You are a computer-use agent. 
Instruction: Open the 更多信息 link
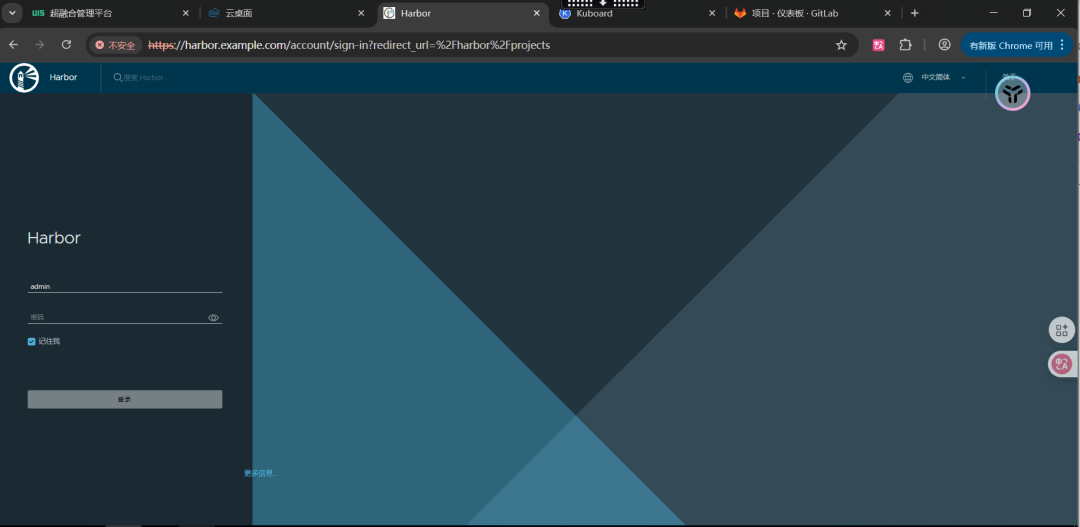click(x=261, y=473)
